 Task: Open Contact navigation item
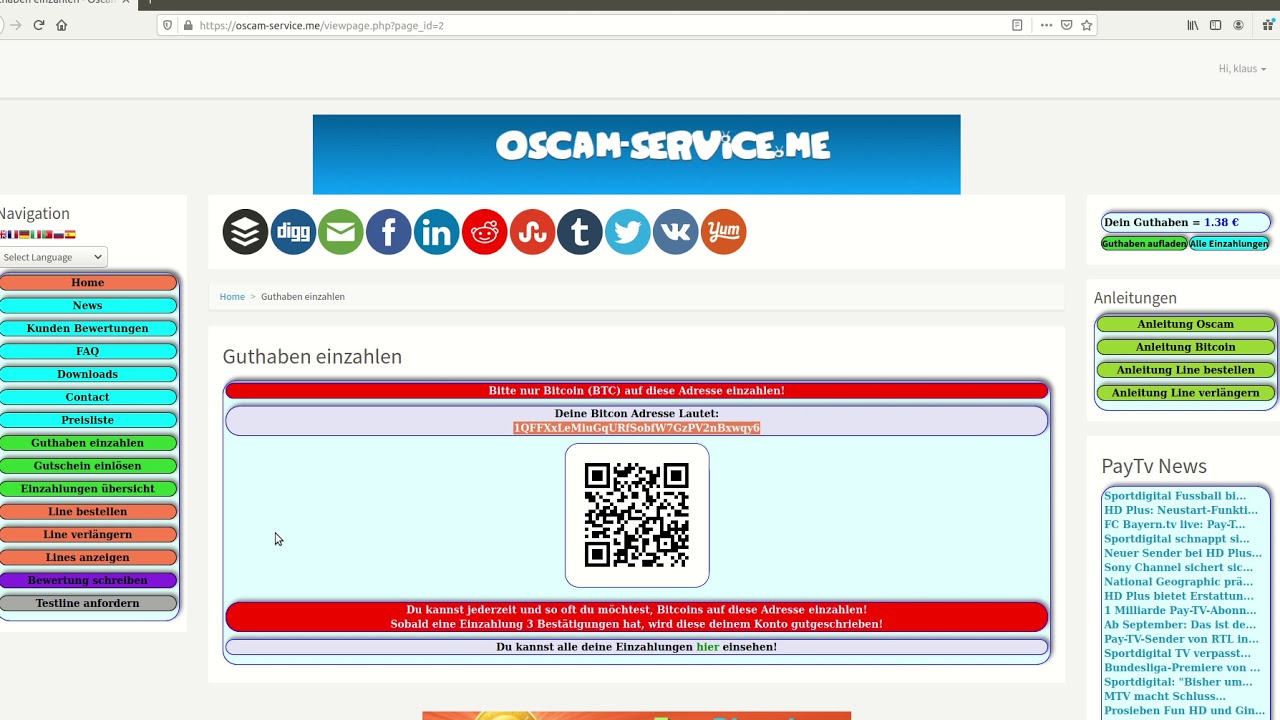tap(88, 397)
